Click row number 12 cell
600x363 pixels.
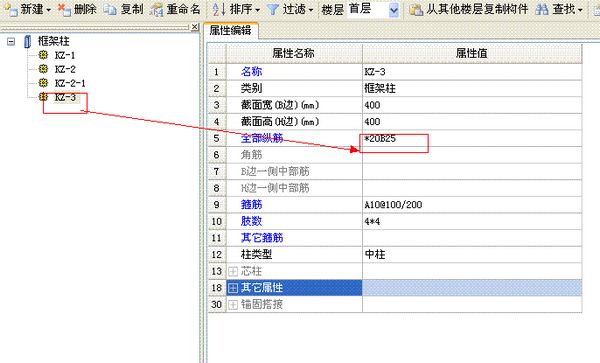pyautogui.click(x=217, y=254)
